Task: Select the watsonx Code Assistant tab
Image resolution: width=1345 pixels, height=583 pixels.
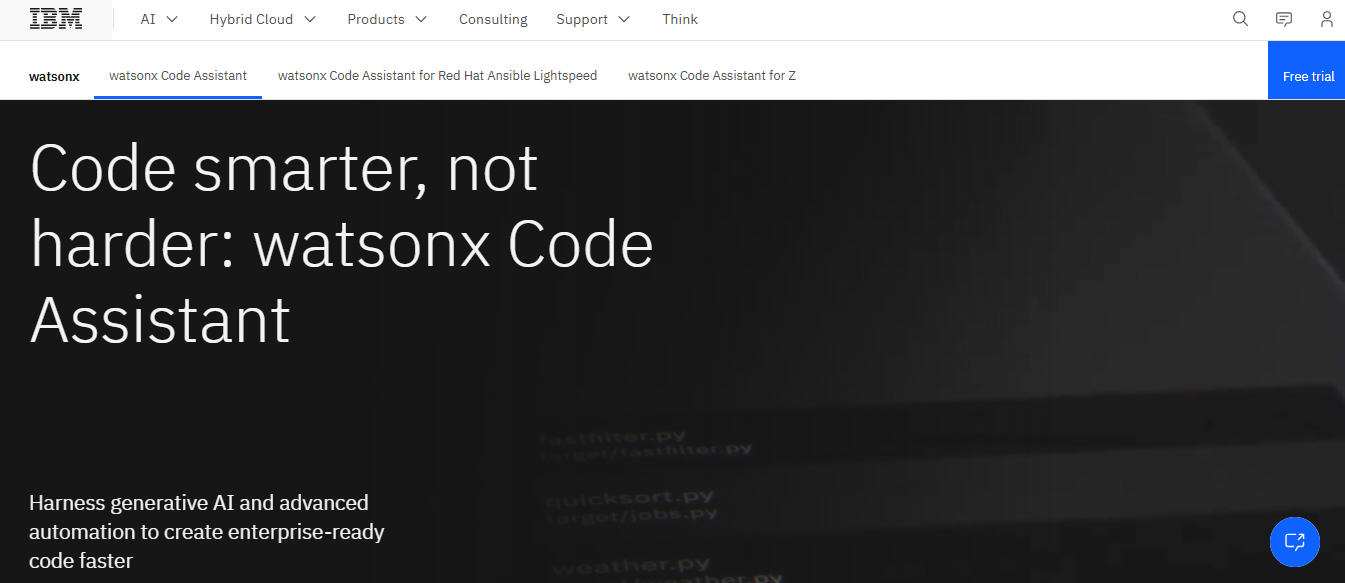Action: 178,76
